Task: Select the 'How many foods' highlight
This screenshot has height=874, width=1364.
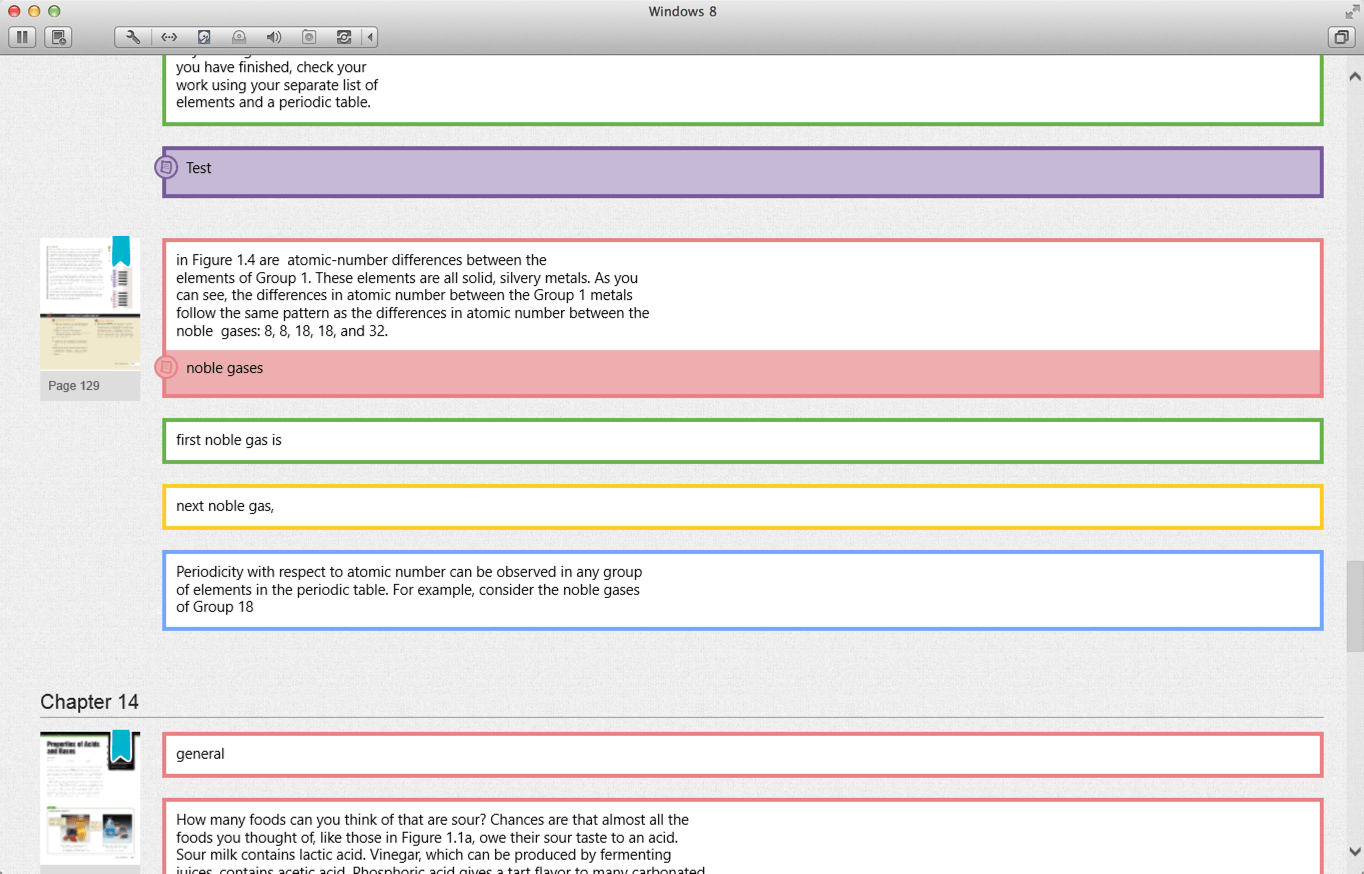Action: 743,837
